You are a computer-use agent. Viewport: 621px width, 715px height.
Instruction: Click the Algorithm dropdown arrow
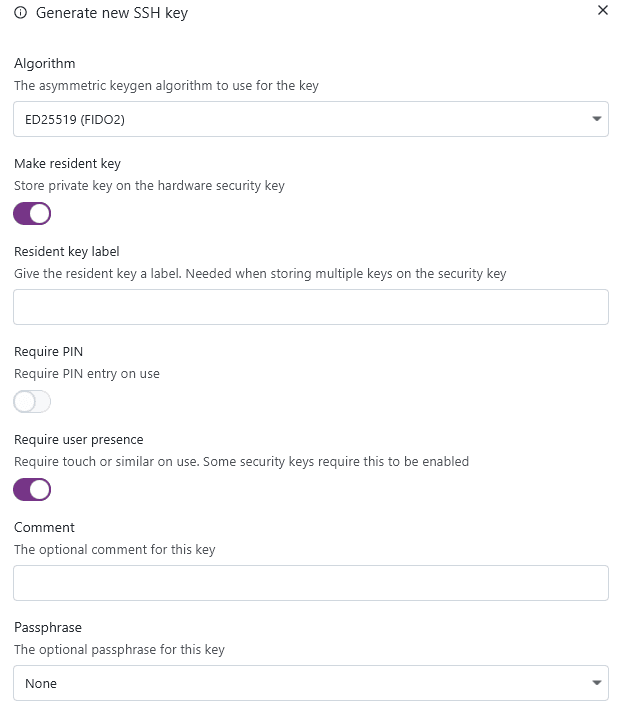click(596, 120)
